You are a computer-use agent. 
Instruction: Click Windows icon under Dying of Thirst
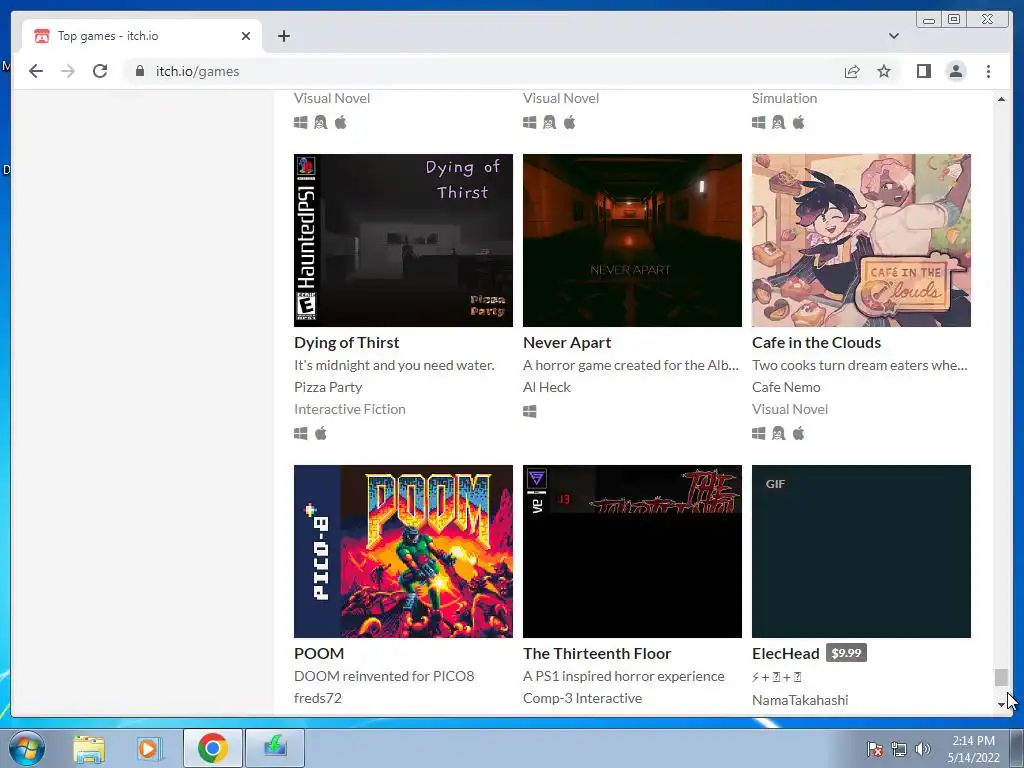300,434
